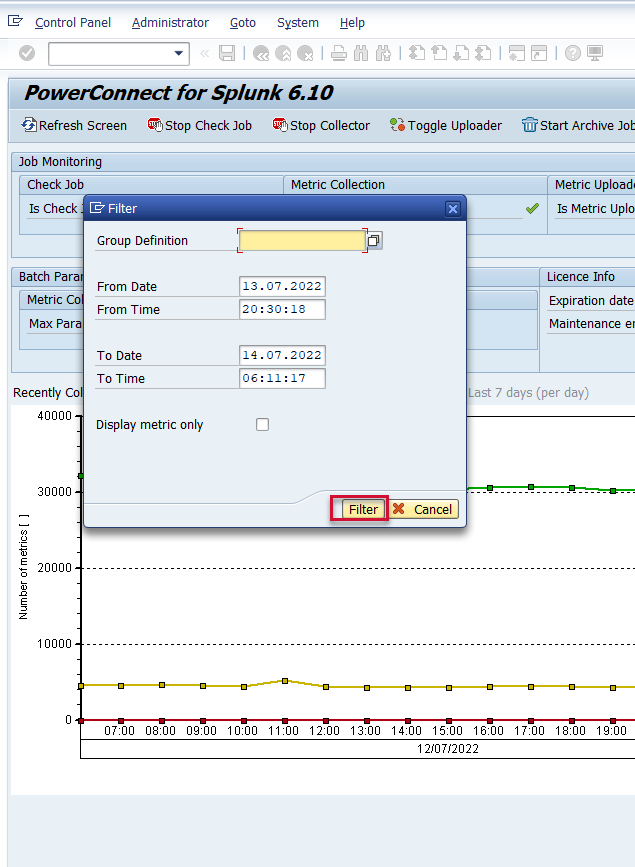
Task: Open the command field dropdown arrow
Action: [x=179, y=54]
